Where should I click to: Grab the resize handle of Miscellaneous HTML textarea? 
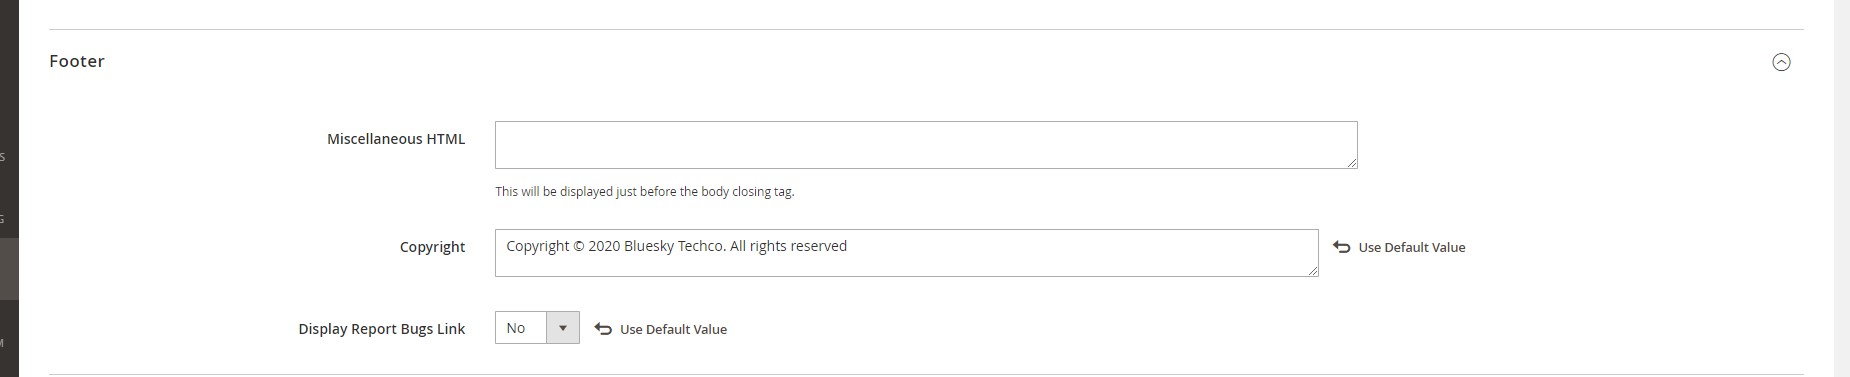(1352, 163)
